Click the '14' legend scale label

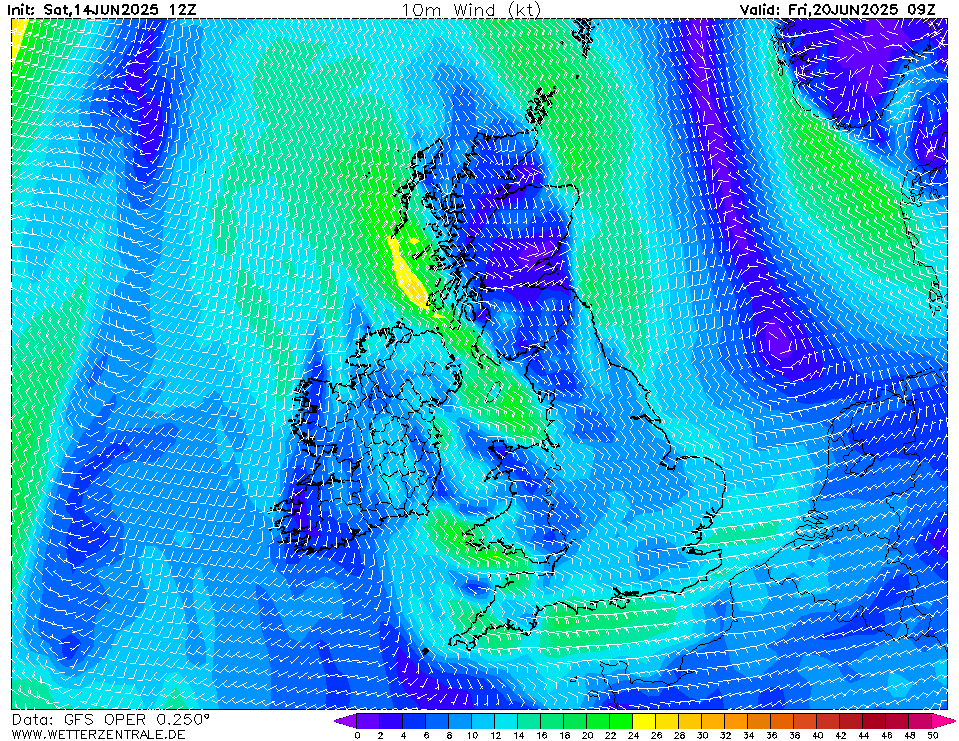(518, 735)
